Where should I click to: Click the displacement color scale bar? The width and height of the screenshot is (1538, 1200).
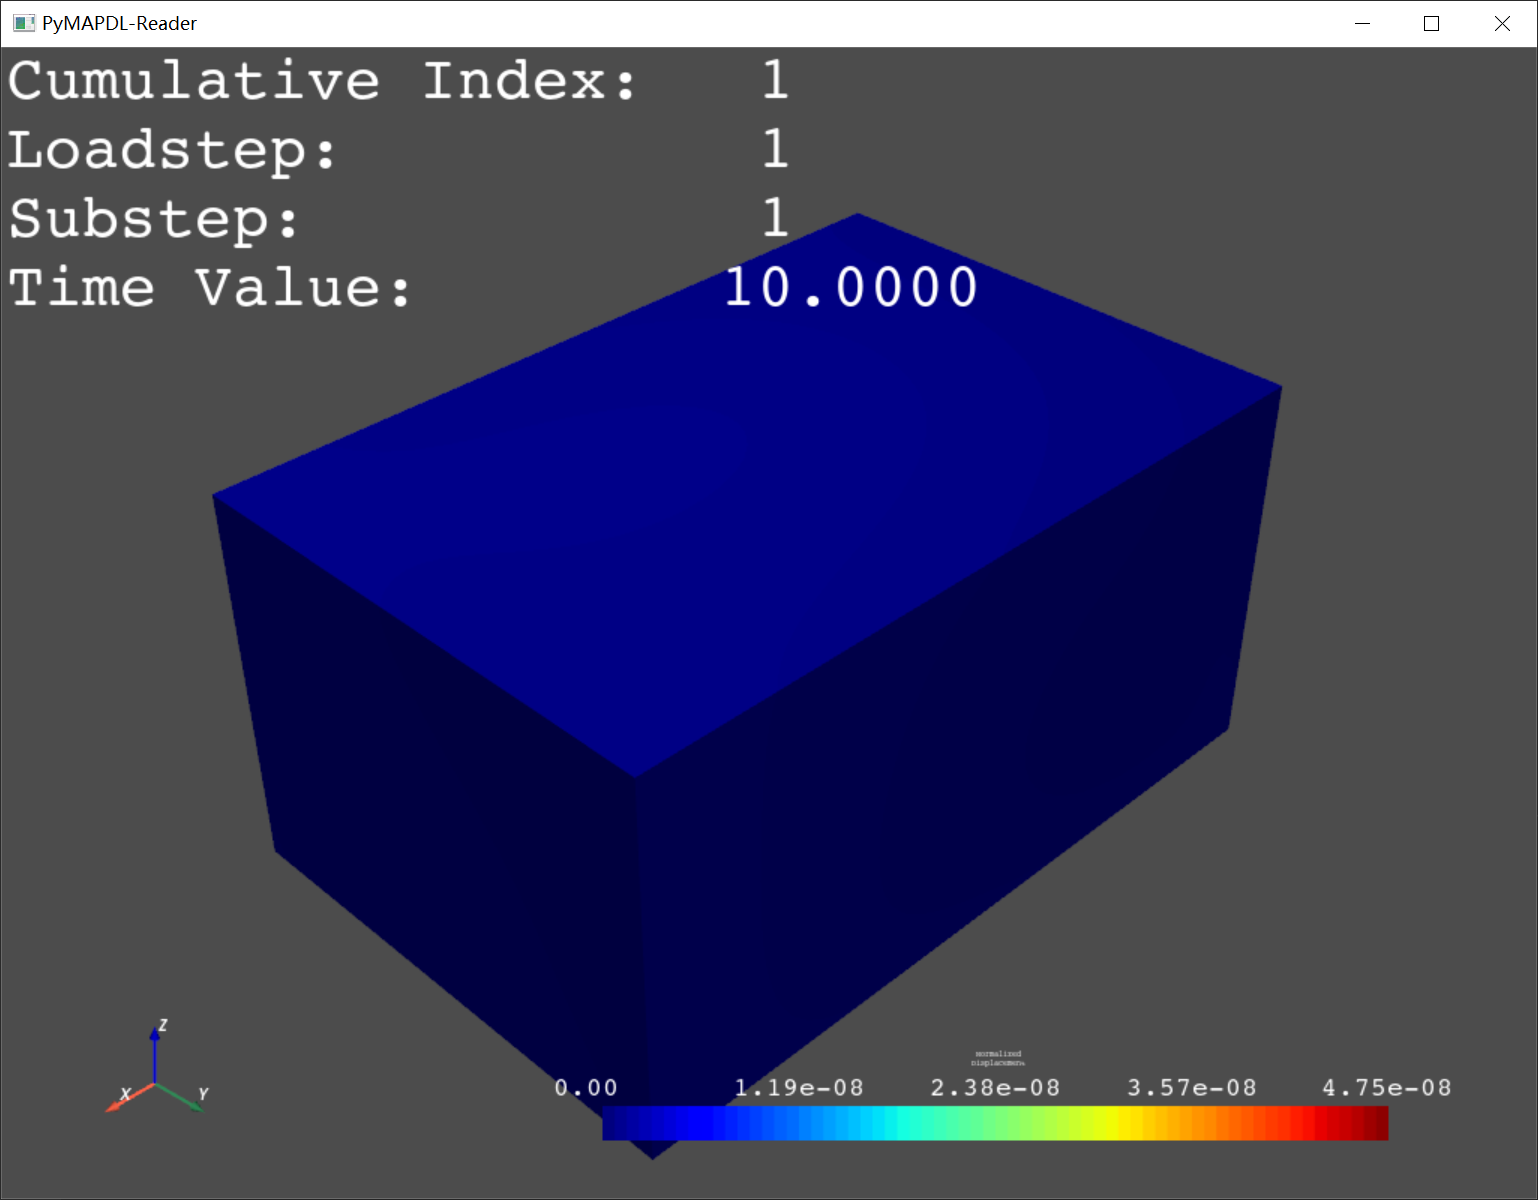995,1123
